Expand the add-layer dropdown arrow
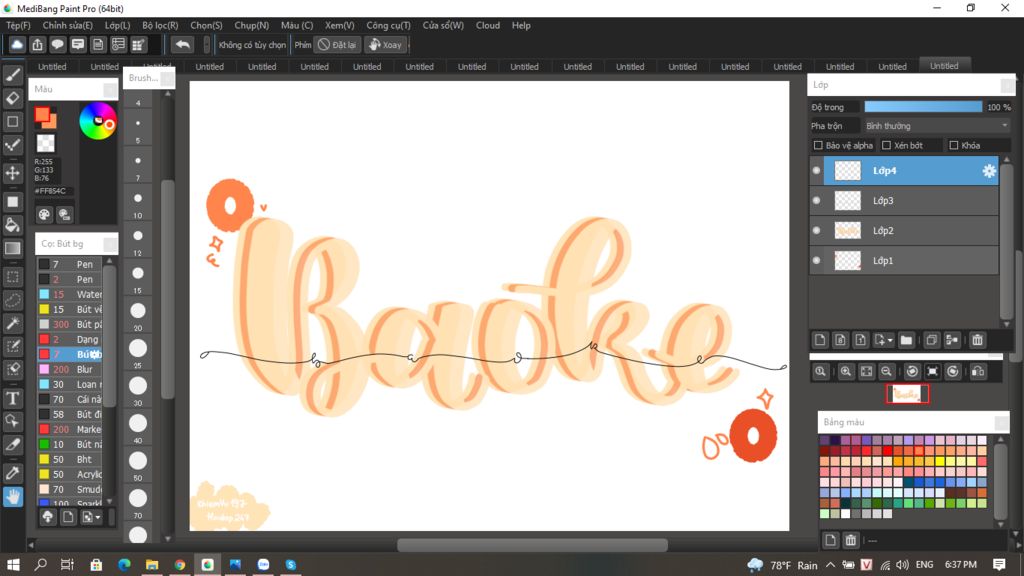The height and width of the screenshot is (576, 1024). tap(889, 340)
